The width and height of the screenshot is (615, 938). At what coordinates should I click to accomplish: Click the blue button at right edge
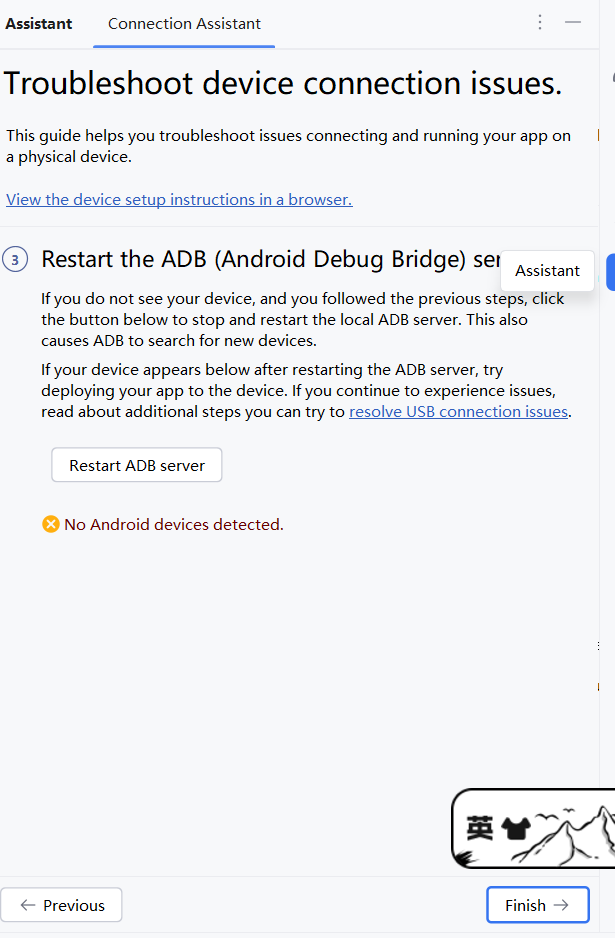pyautogui.click(x=610, y=272)
